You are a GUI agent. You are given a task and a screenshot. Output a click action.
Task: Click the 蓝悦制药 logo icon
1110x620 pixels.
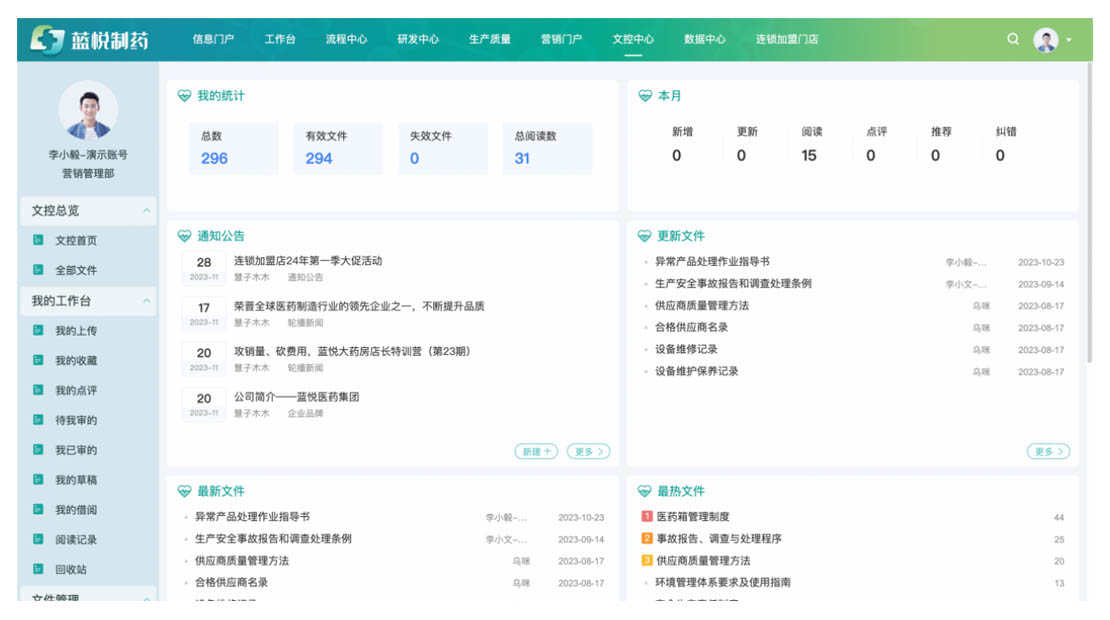click(x=47, y=40)
